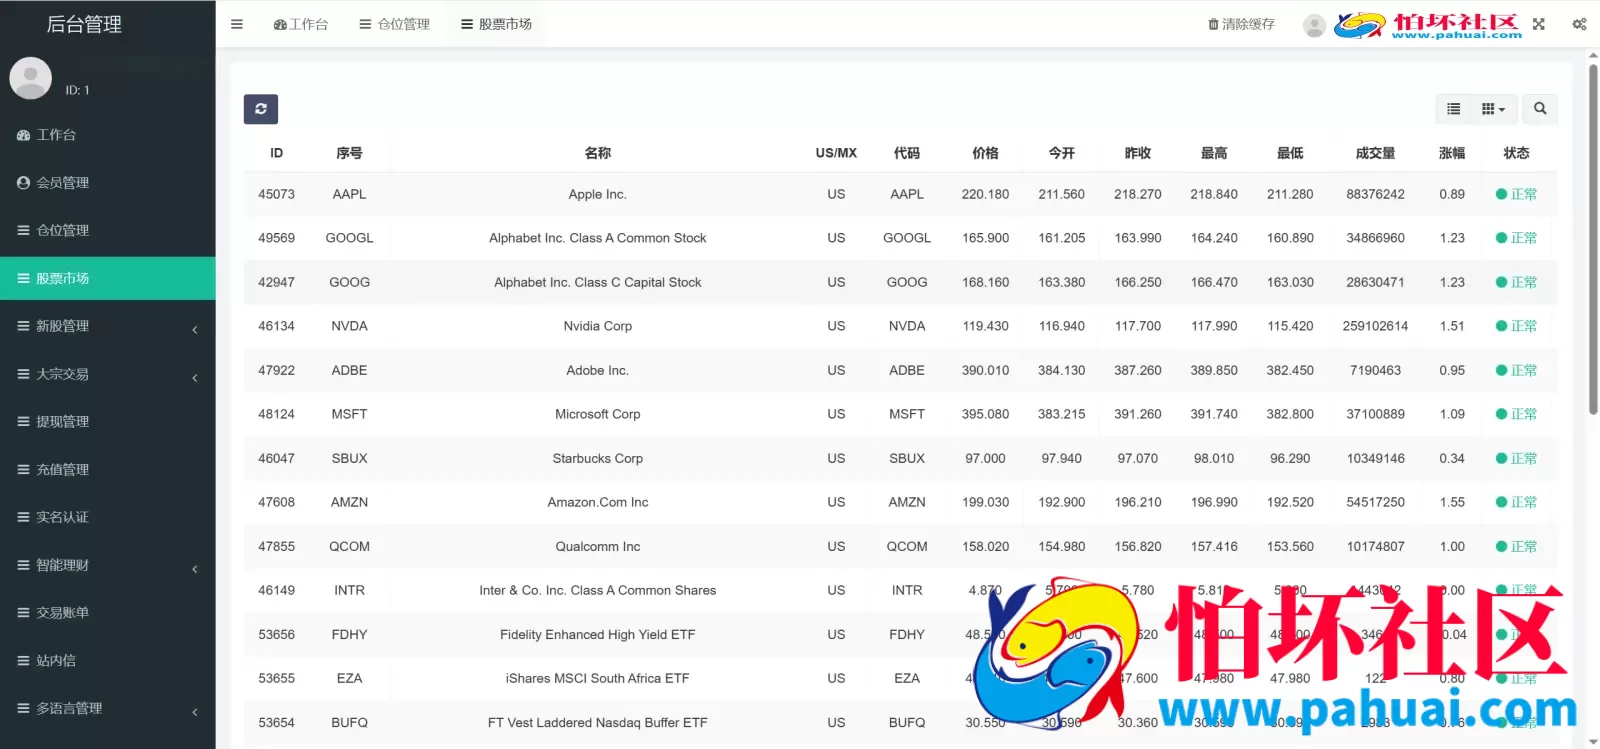
Task: Toggle list view icon
Action: tap(1453, 109)
